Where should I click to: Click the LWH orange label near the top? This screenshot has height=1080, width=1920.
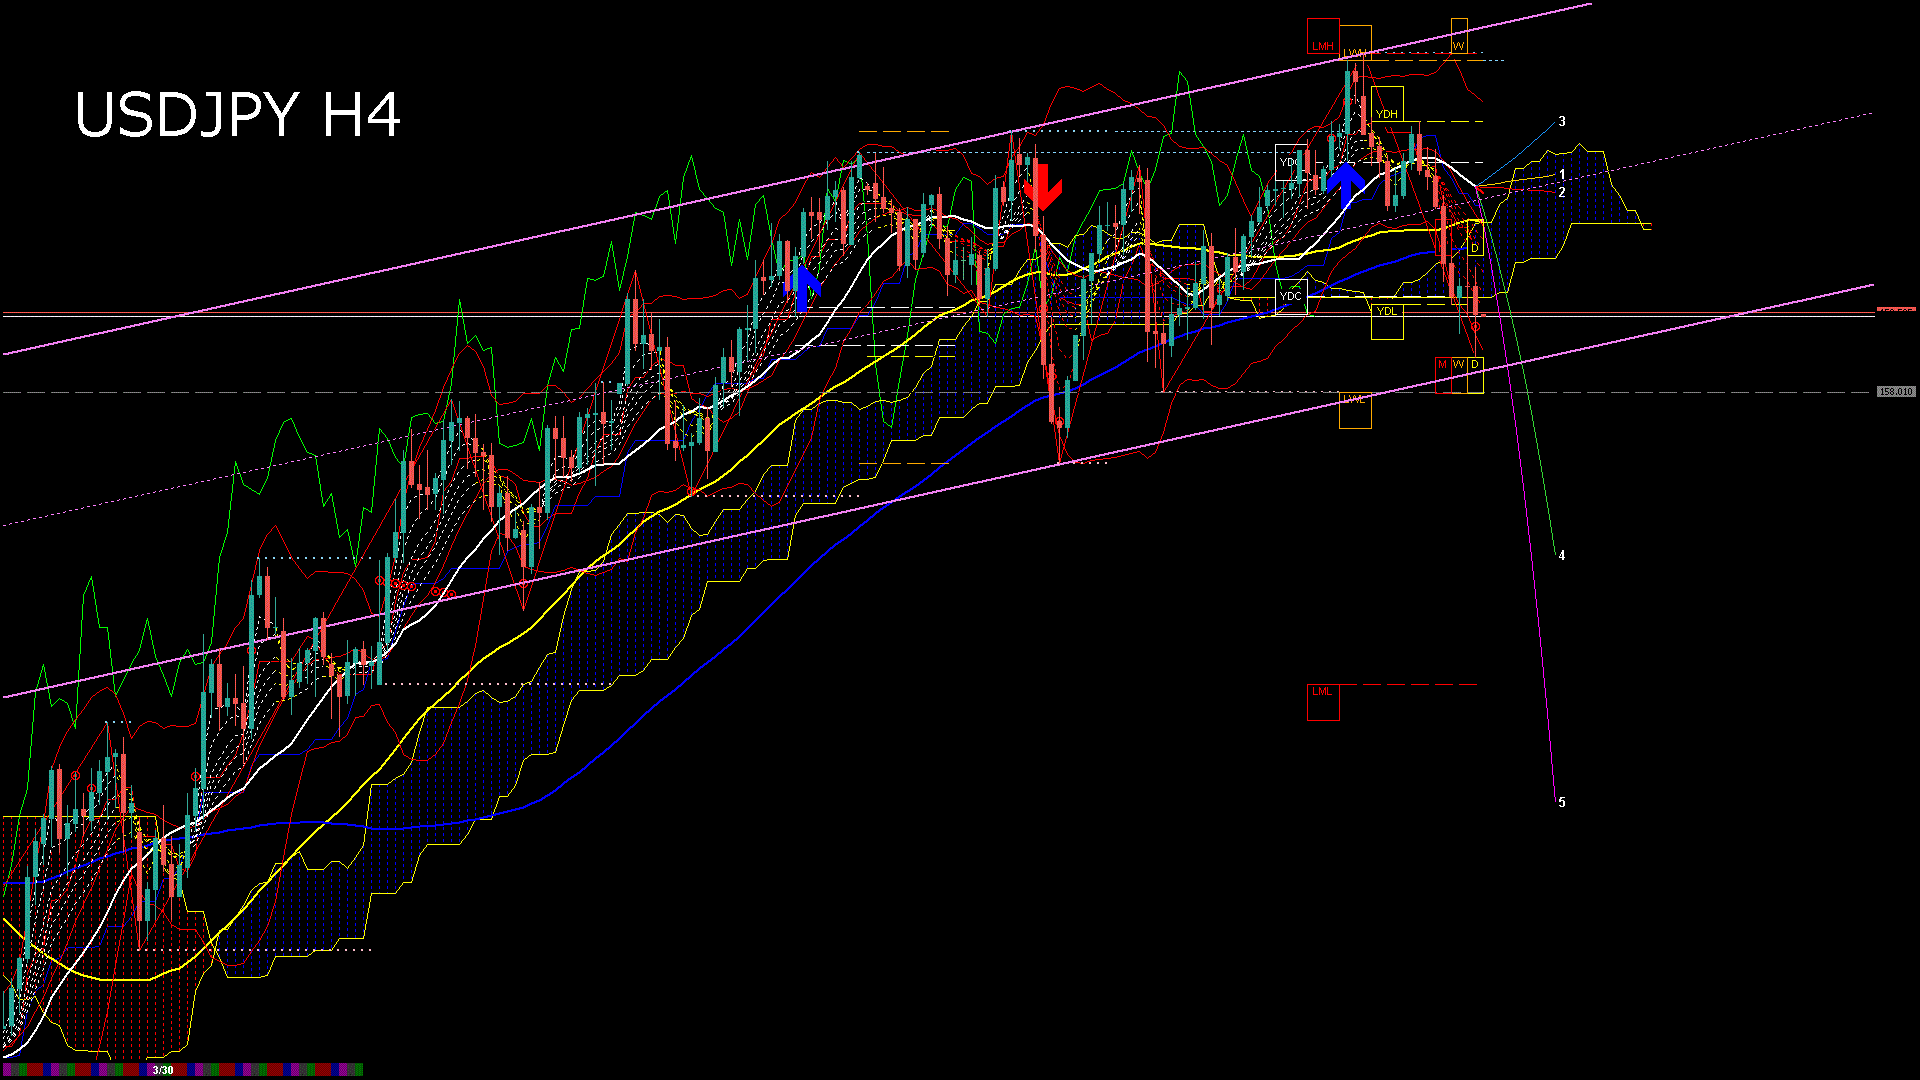coord(1355,50)
